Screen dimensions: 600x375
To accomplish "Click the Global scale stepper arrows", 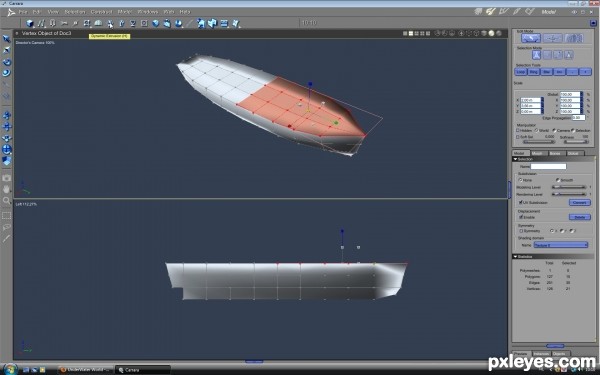I will click(x=582, y=94).
